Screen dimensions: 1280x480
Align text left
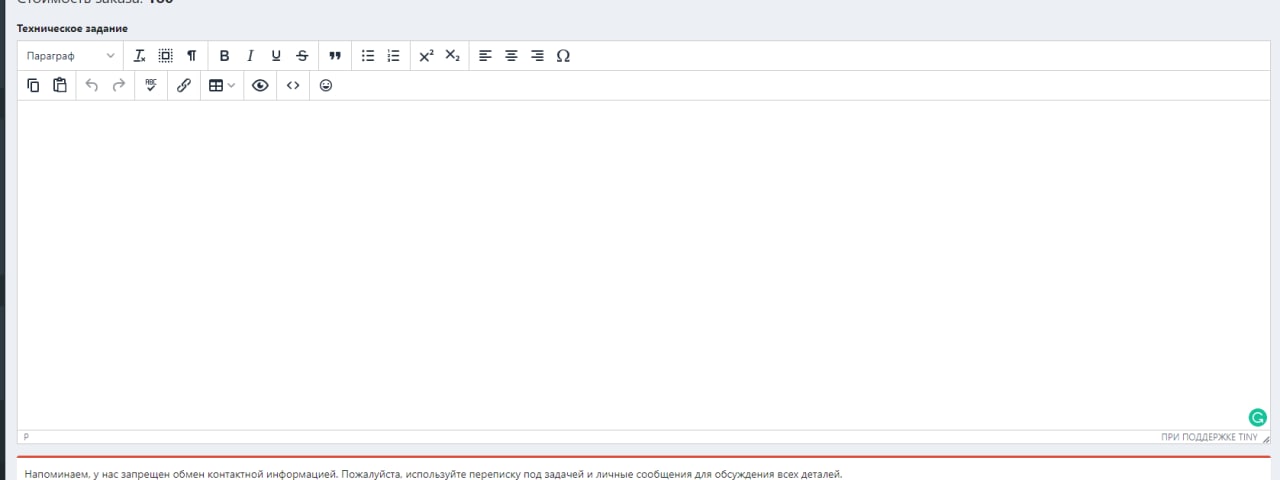click(x=485, y=56)
